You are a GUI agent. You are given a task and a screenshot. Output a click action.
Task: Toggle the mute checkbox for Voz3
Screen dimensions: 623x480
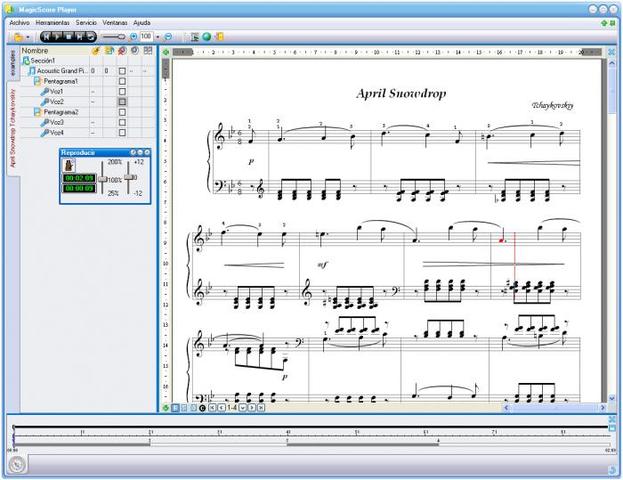click(122, 122)
